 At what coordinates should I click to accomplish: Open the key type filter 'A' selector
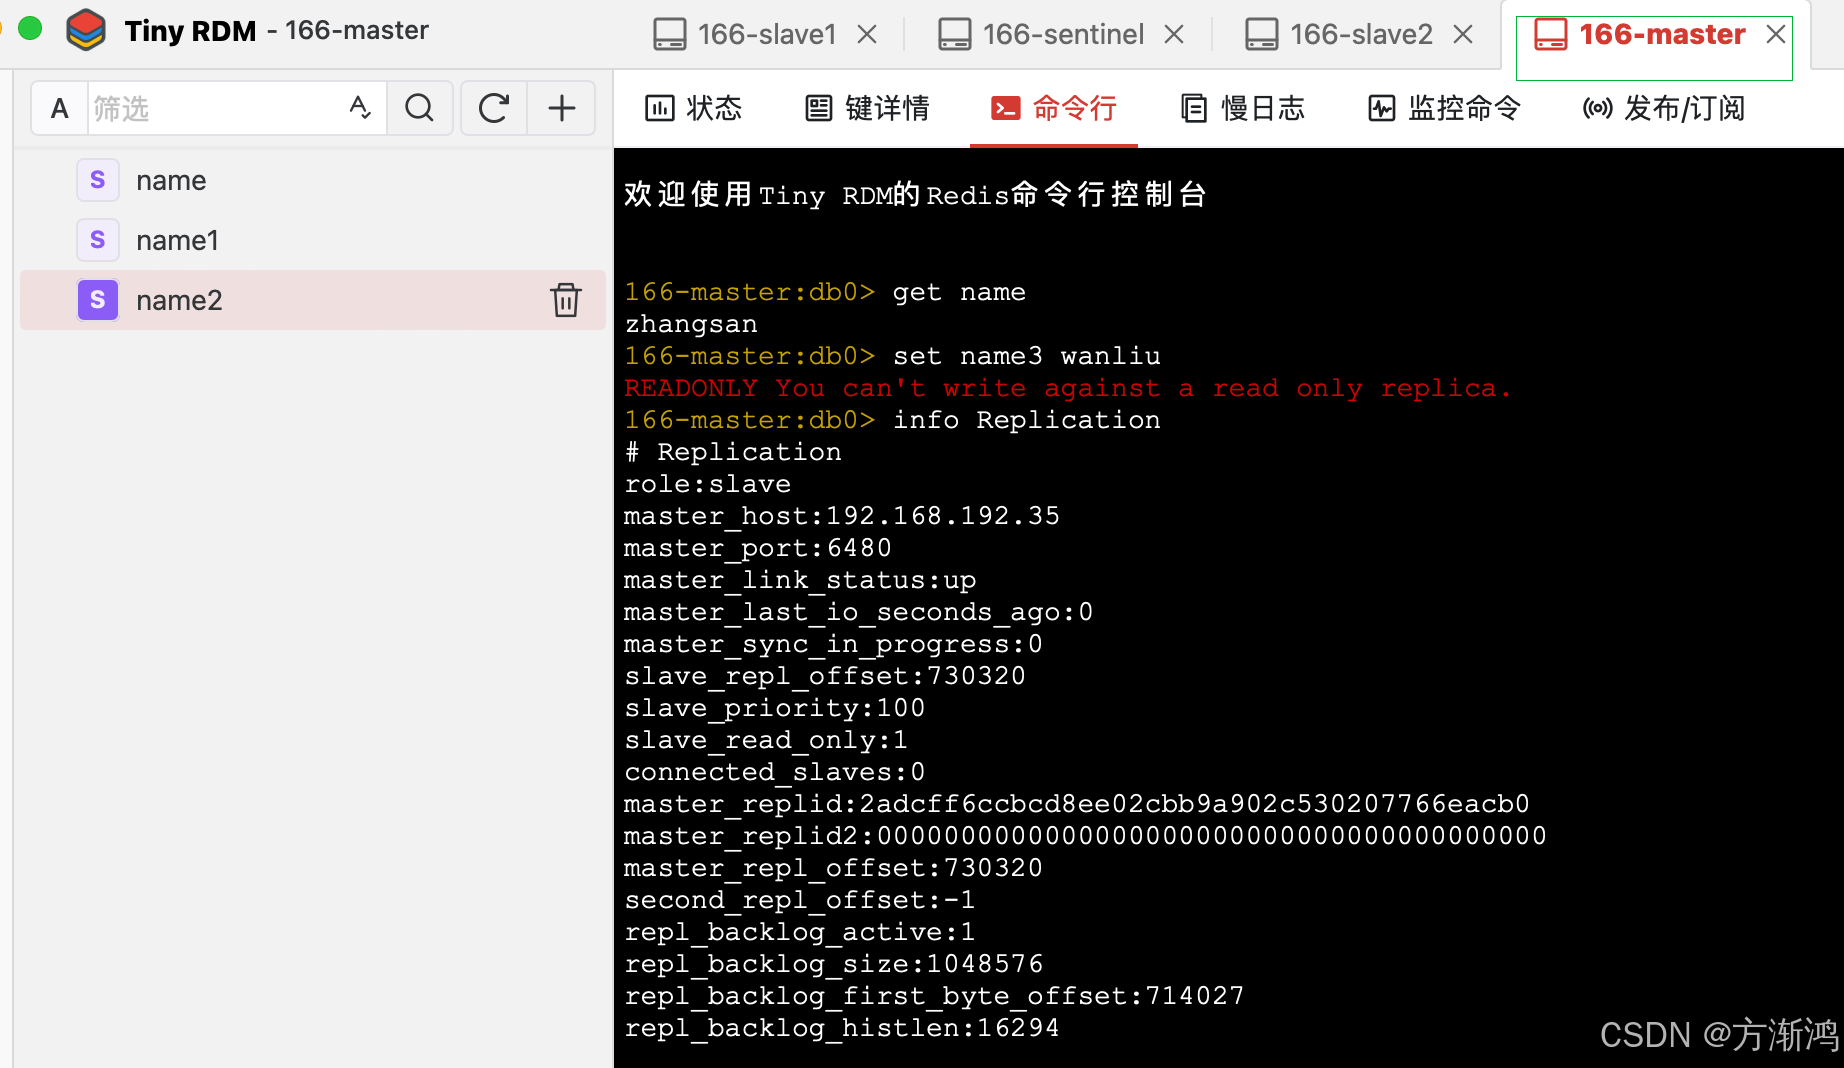point(60,108)
